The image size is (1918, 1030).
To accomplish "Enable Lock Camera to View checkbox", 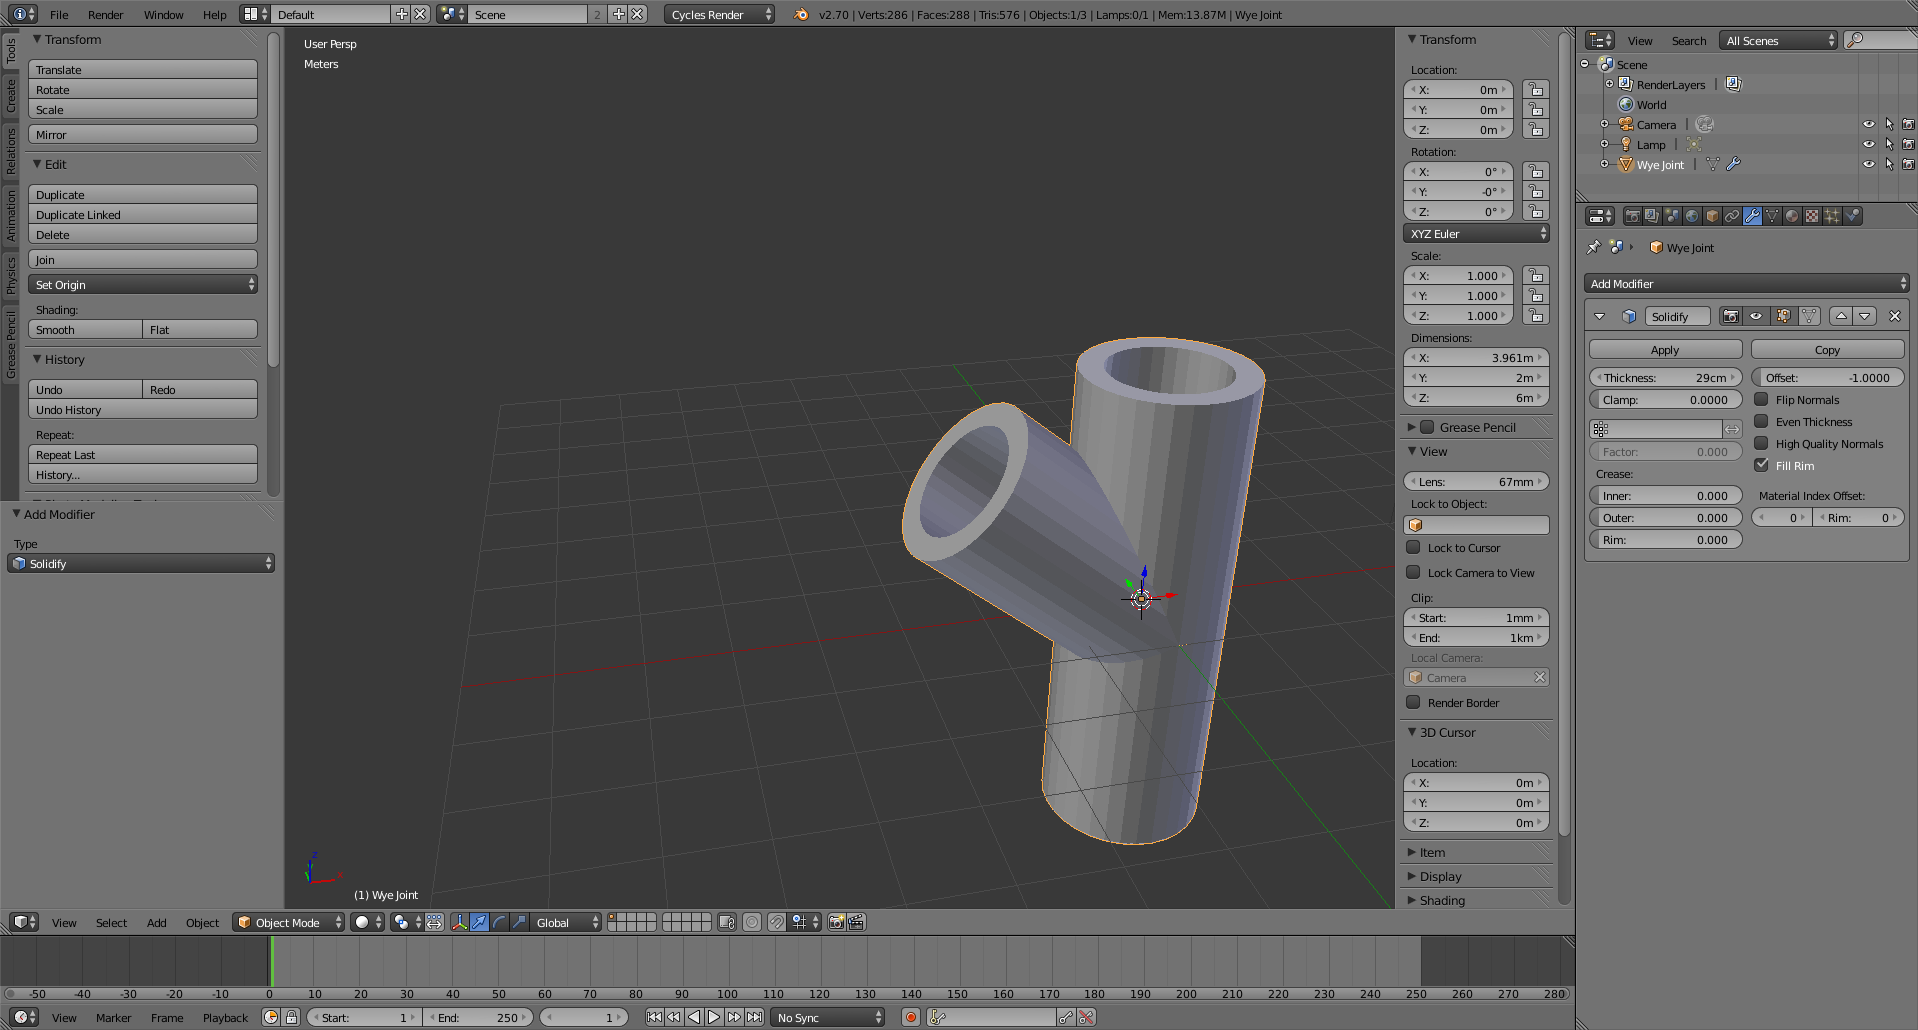I will pyautogui.click(x=1414, y=572).
